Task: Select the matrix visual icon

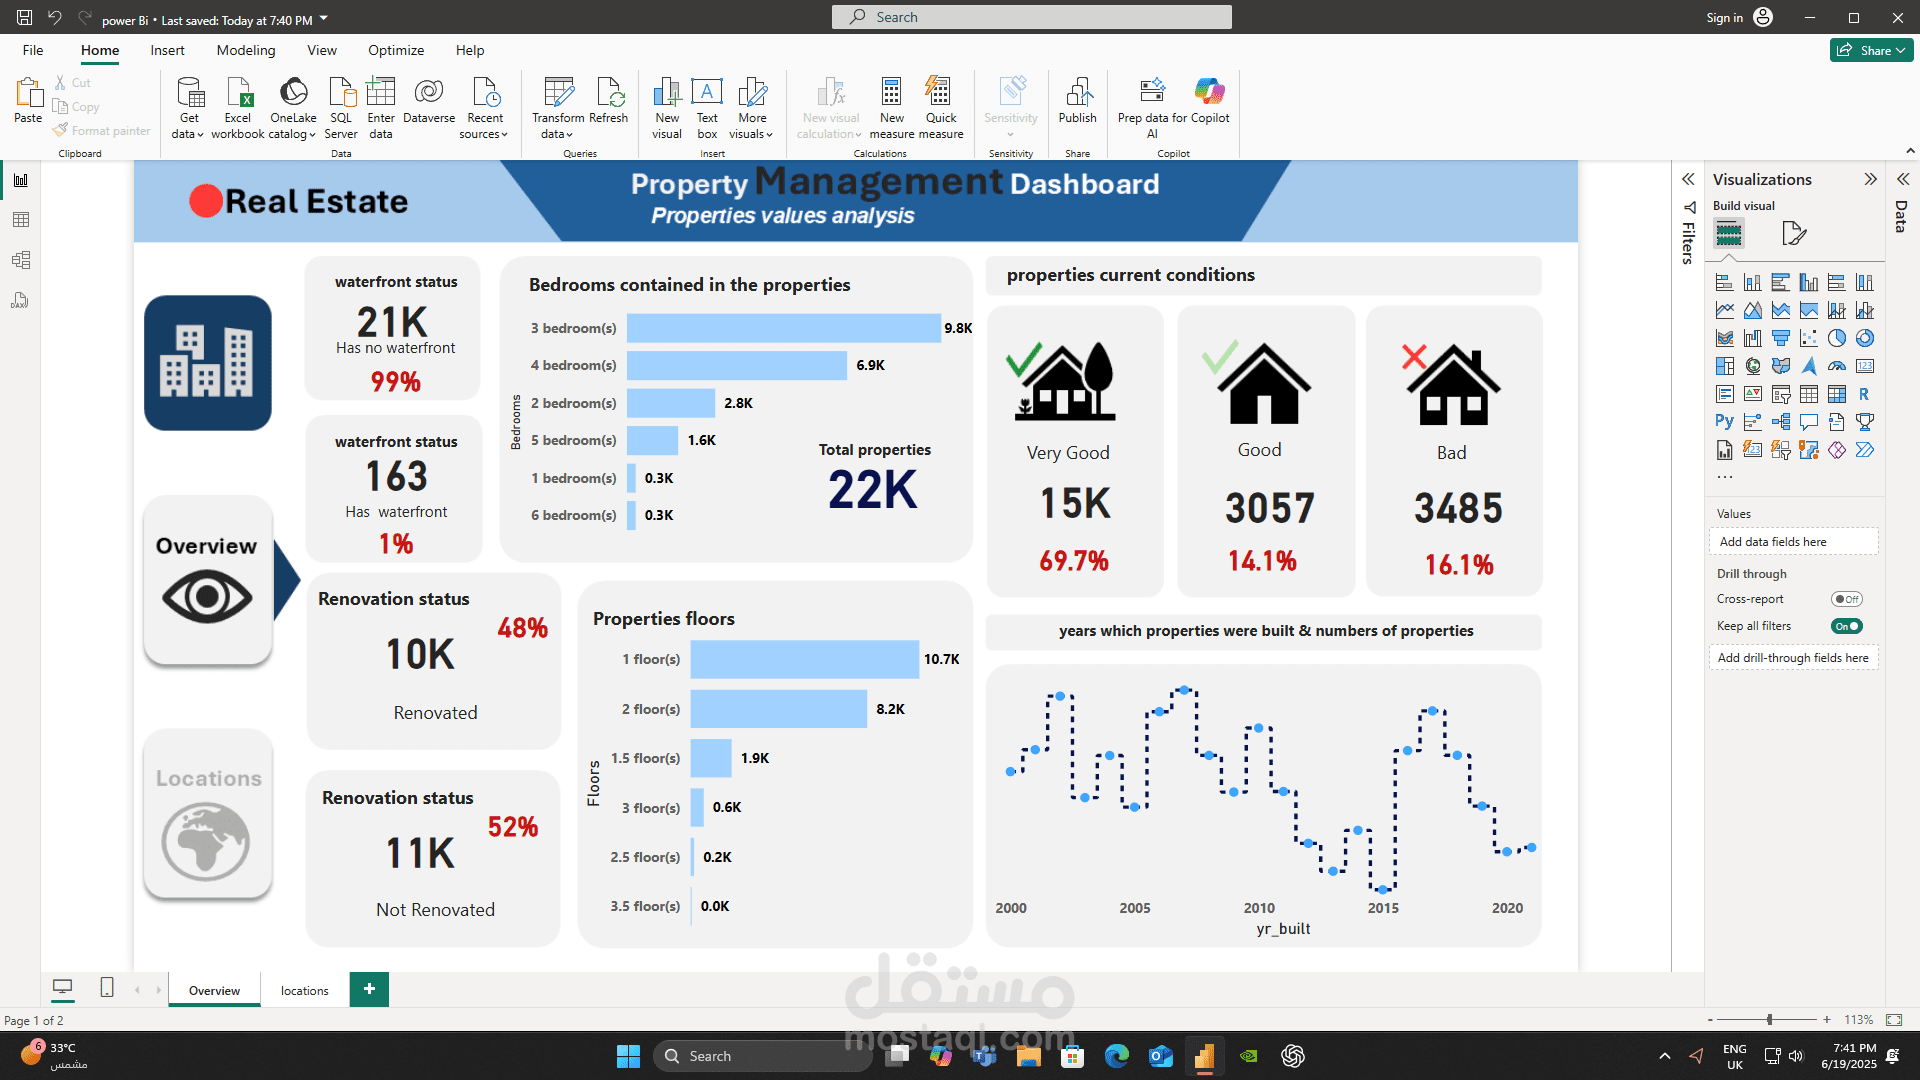Action: pyautogui.click(x=1837, y=395)
